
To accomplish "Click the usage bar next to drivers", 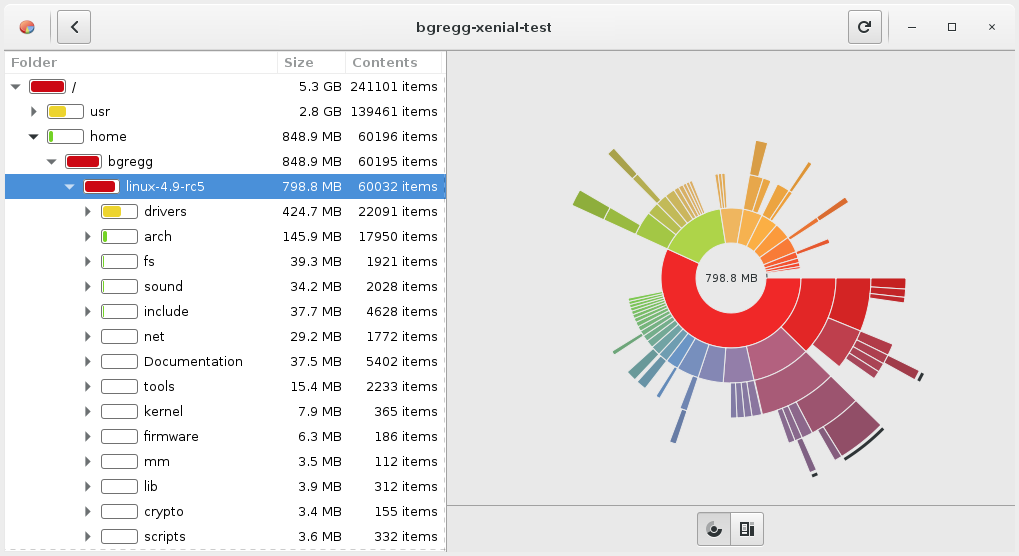I will click(119, 211).
